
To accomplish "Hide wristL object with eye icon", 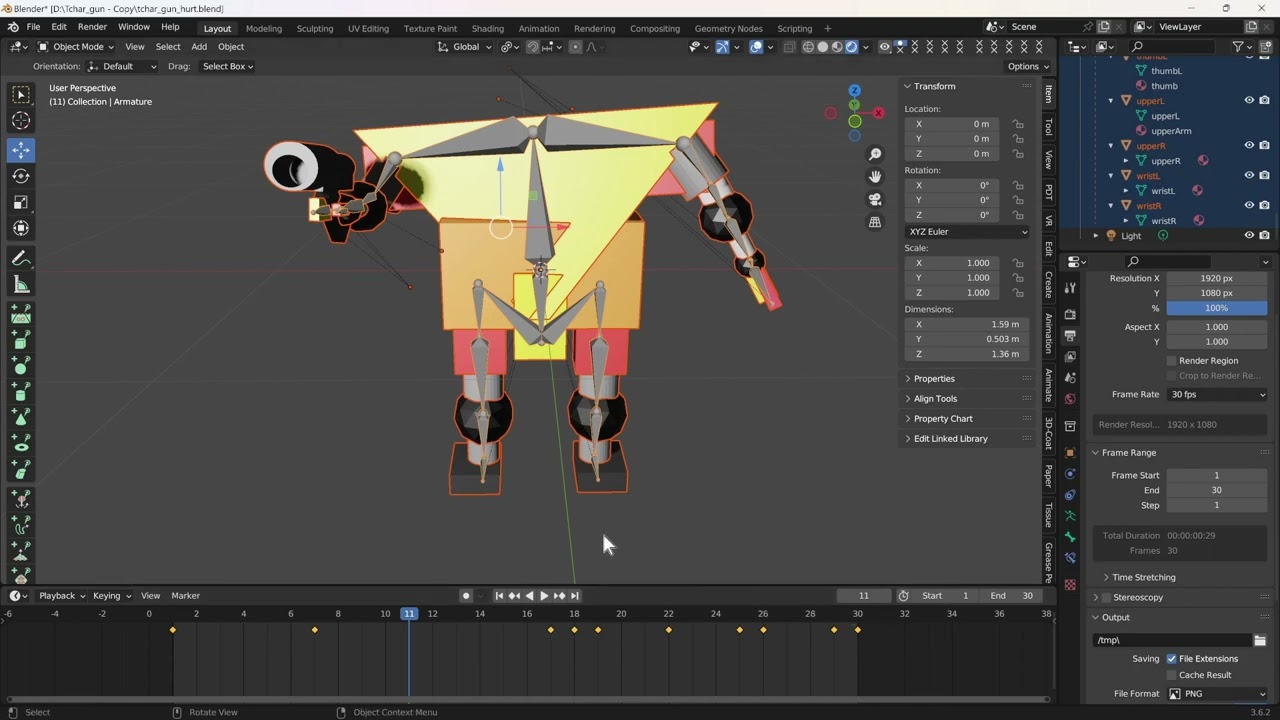I will (x=1249, y=175).
